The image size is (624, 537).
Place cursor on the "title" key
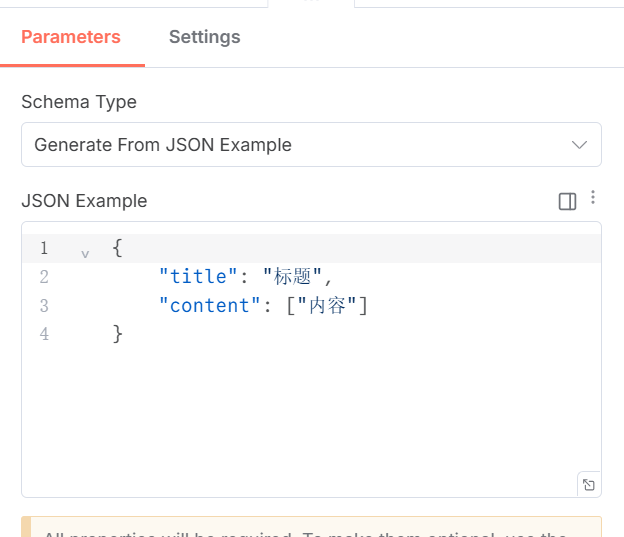(198, 277)
